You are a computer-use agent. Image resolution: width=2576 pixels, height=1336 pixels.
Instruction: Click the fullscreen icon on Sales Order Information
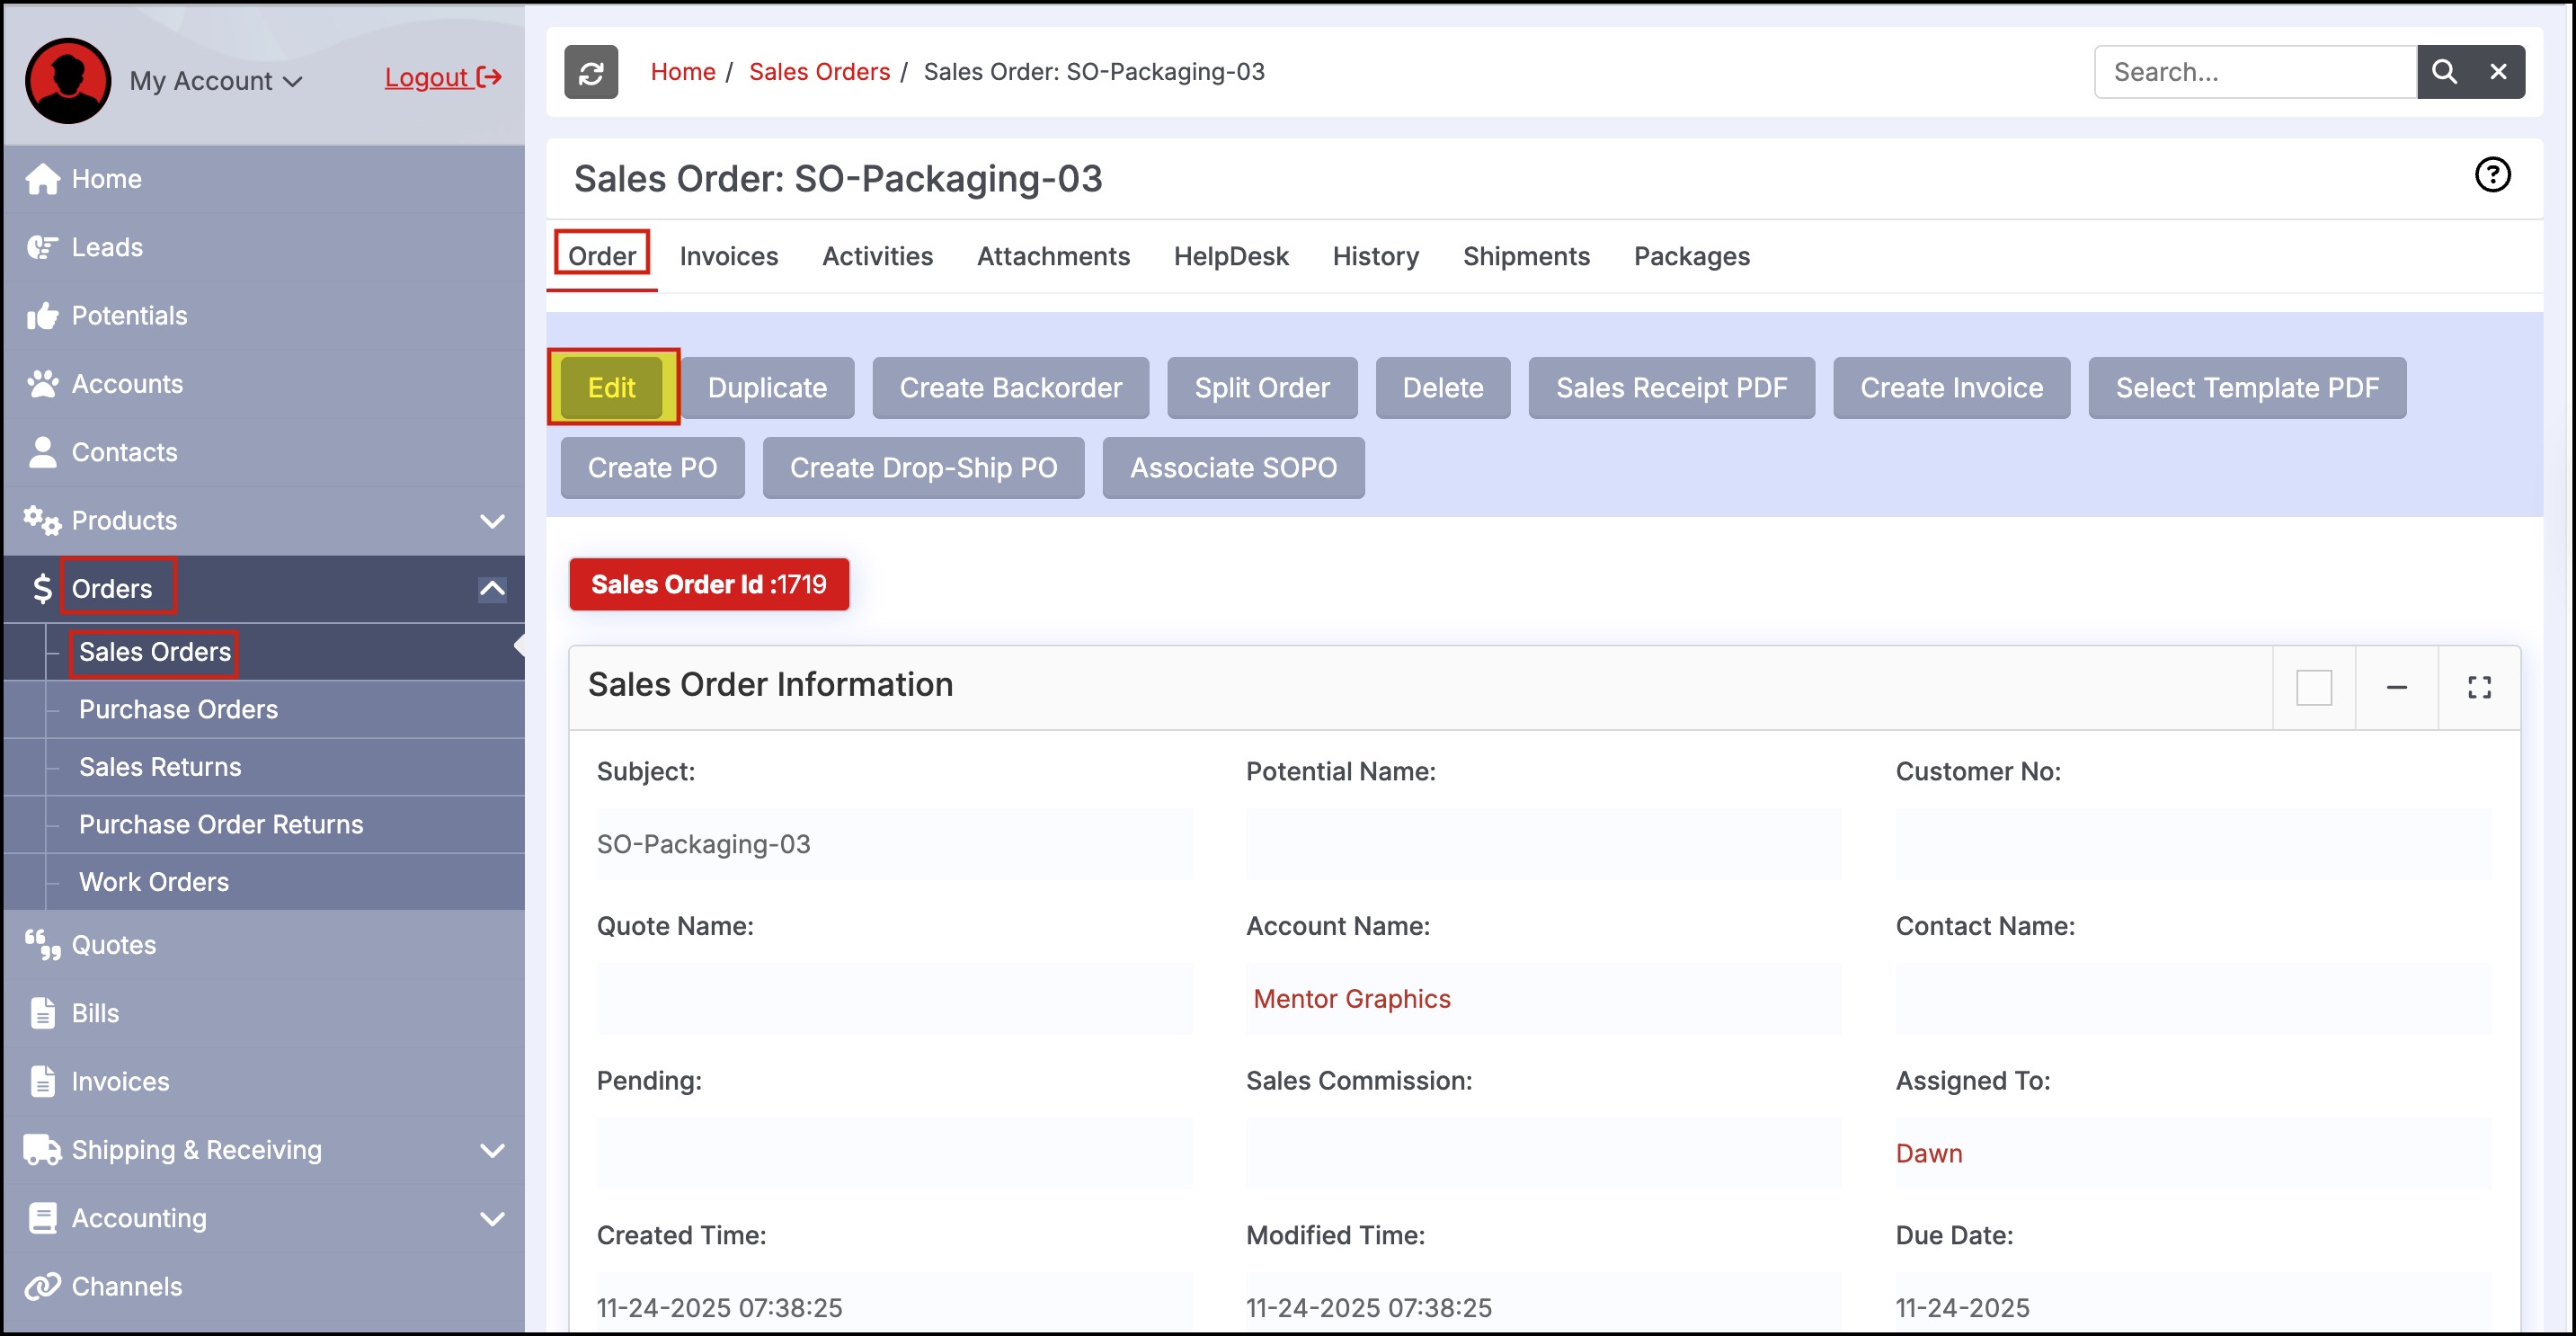tap(2478, 687)
